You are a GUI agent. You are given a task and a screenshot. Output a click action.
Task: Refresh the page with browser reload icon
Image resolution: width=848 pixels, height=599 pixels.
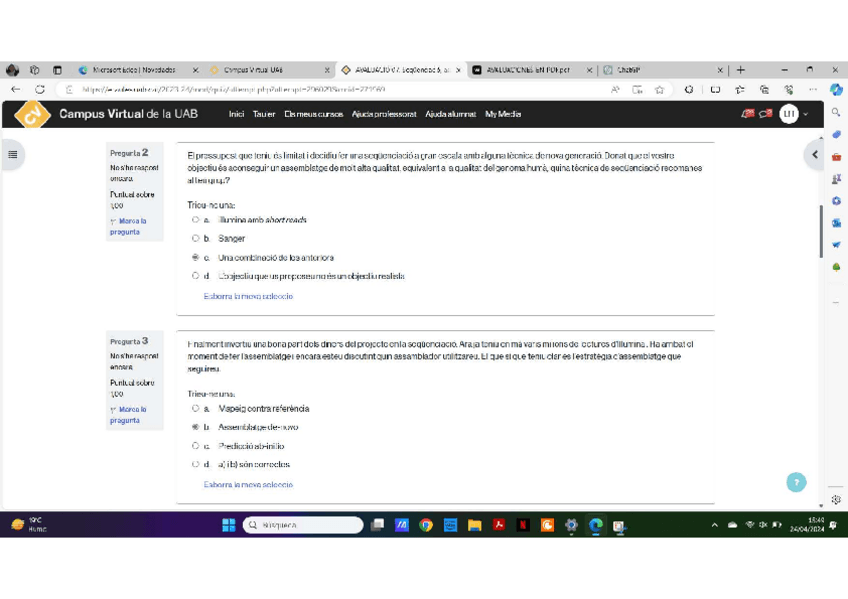(x=40, y=89)
